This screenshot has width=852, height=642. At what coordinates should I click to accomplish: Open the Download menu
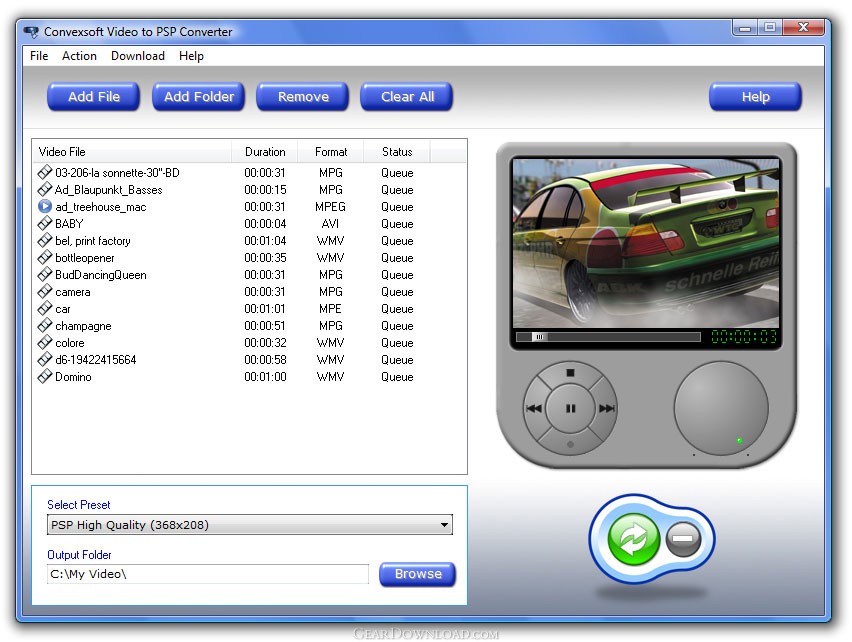(x=138, y=56)
